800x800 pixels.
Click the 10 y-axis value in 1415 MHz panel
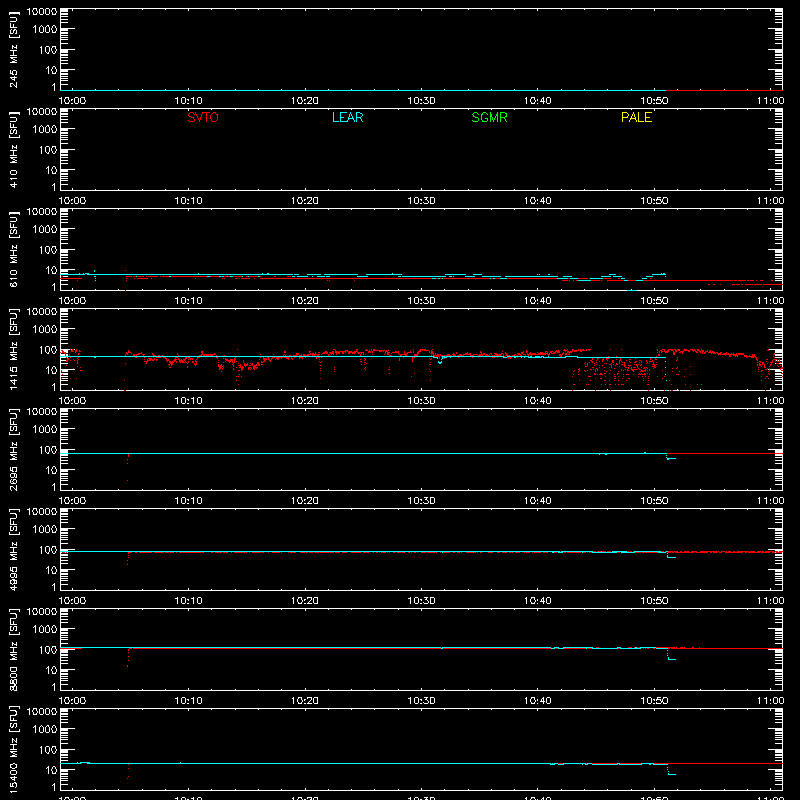51,370
